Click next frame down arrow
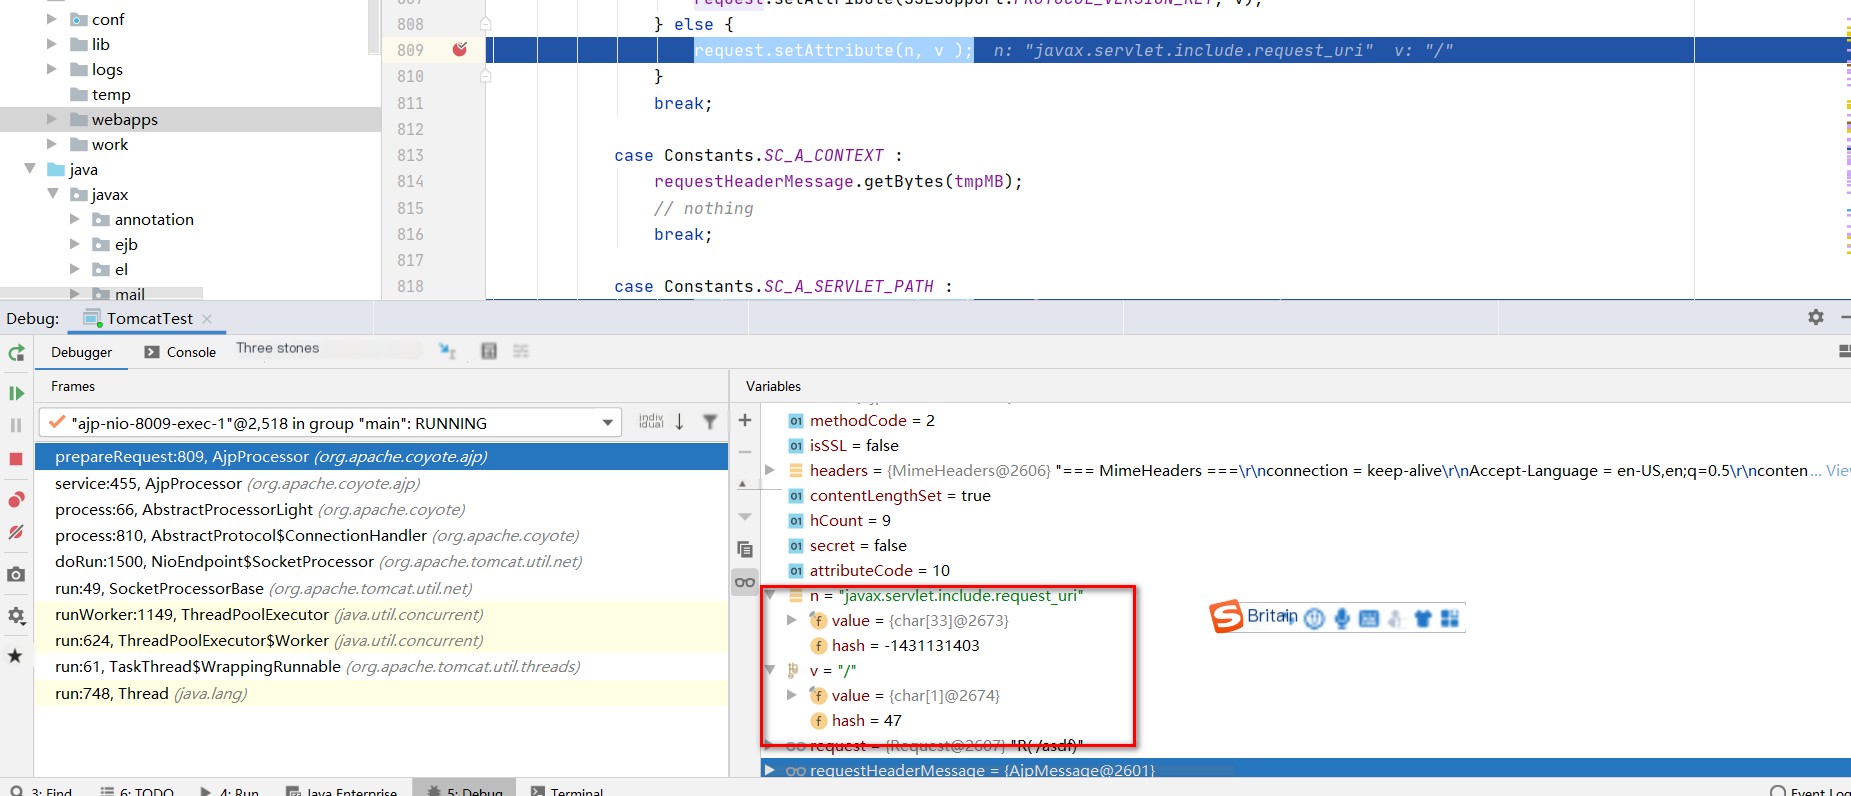1851x796 pixels. (680, 422)
